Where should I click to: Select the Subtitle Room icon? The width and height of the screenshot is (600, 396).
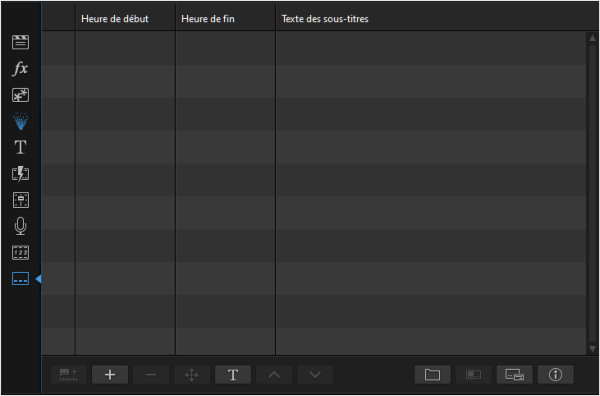click(20, 279)
